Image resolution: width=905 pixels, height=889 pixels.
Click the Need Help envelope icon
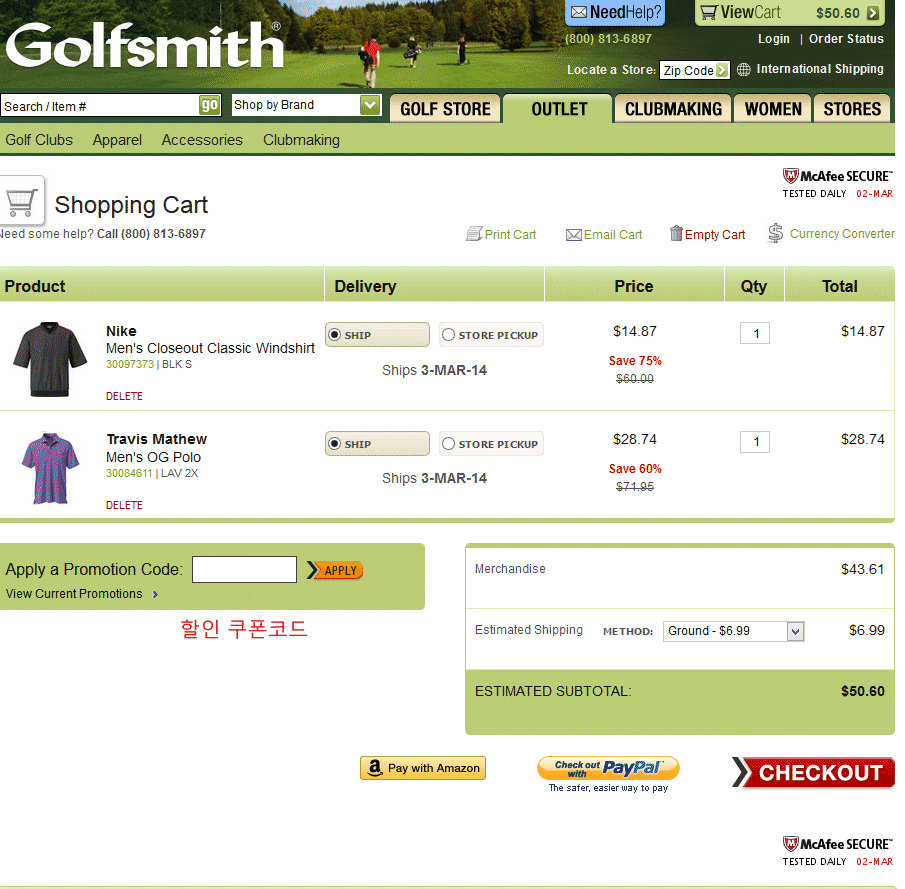tap(579, 13)
